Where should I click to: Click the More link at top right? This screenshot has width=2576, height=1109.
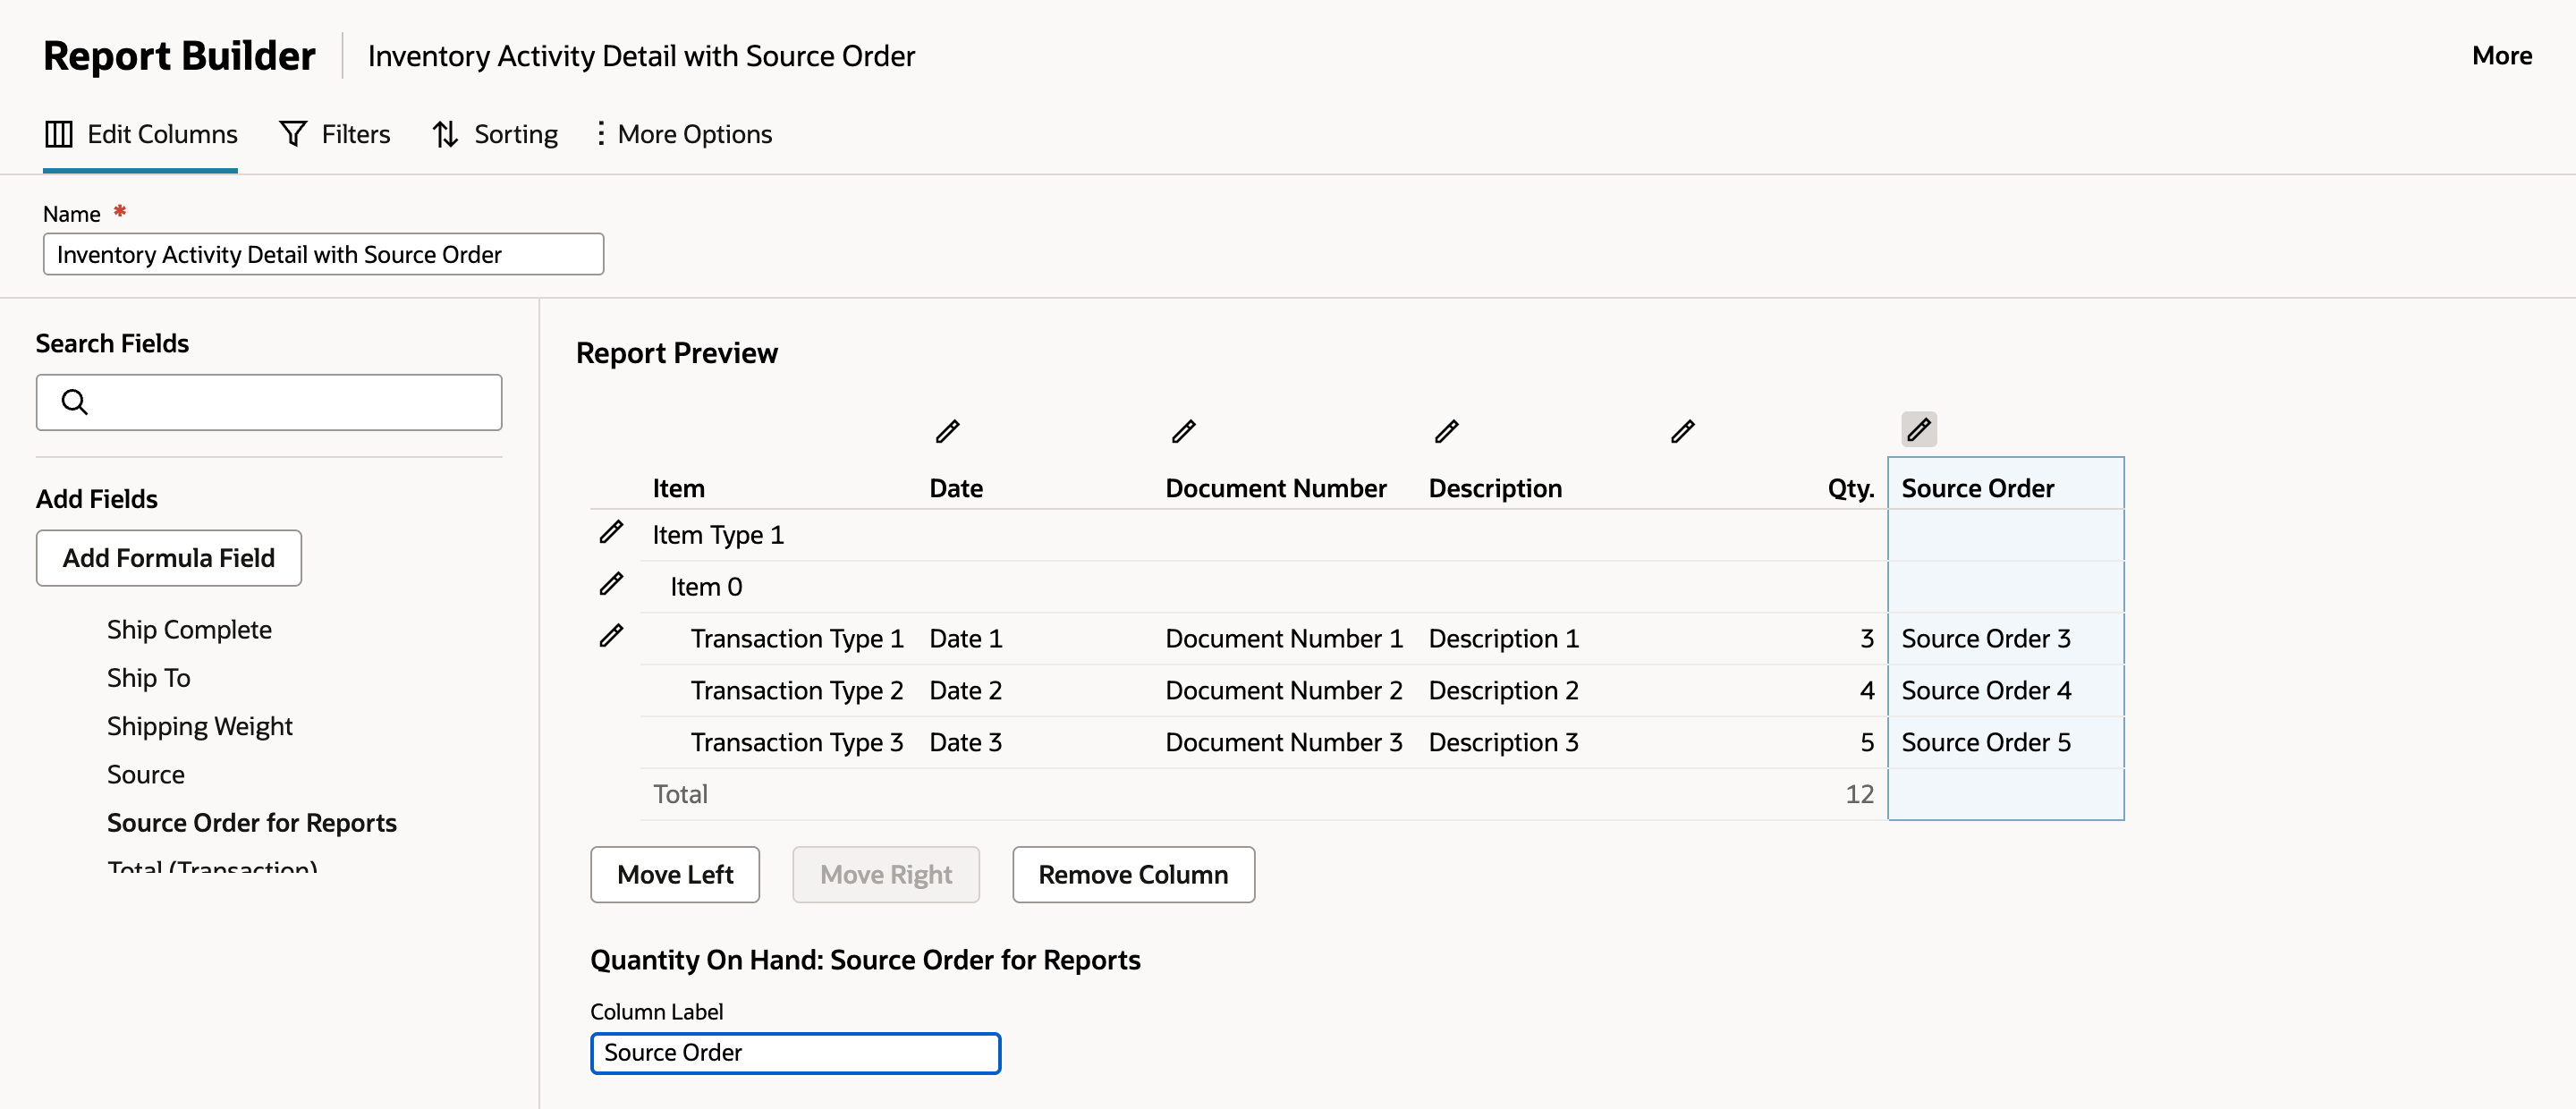[2501, 56]
